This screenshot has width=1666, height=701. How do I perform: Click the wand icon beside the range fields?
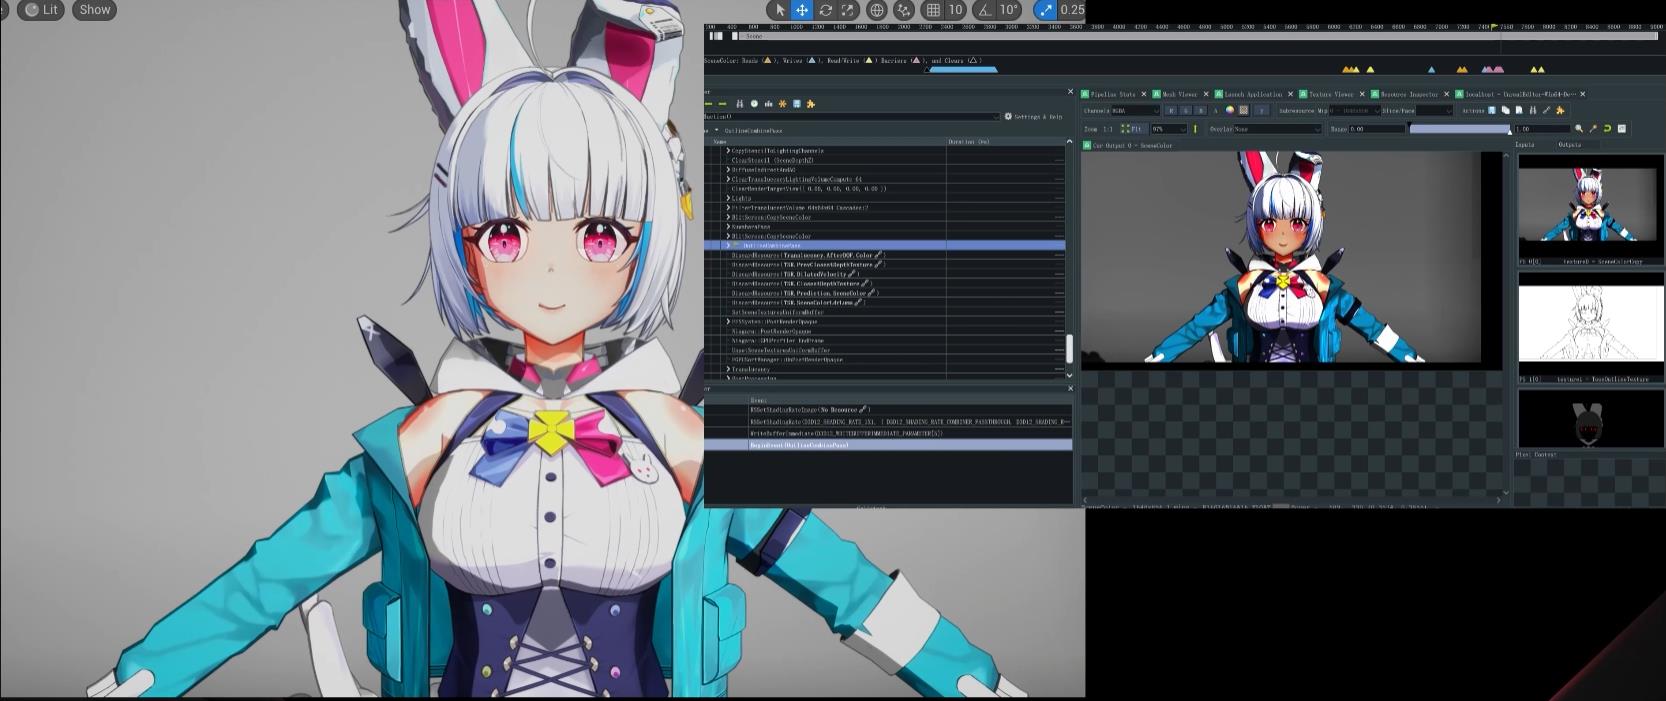tap(1593, 129)
